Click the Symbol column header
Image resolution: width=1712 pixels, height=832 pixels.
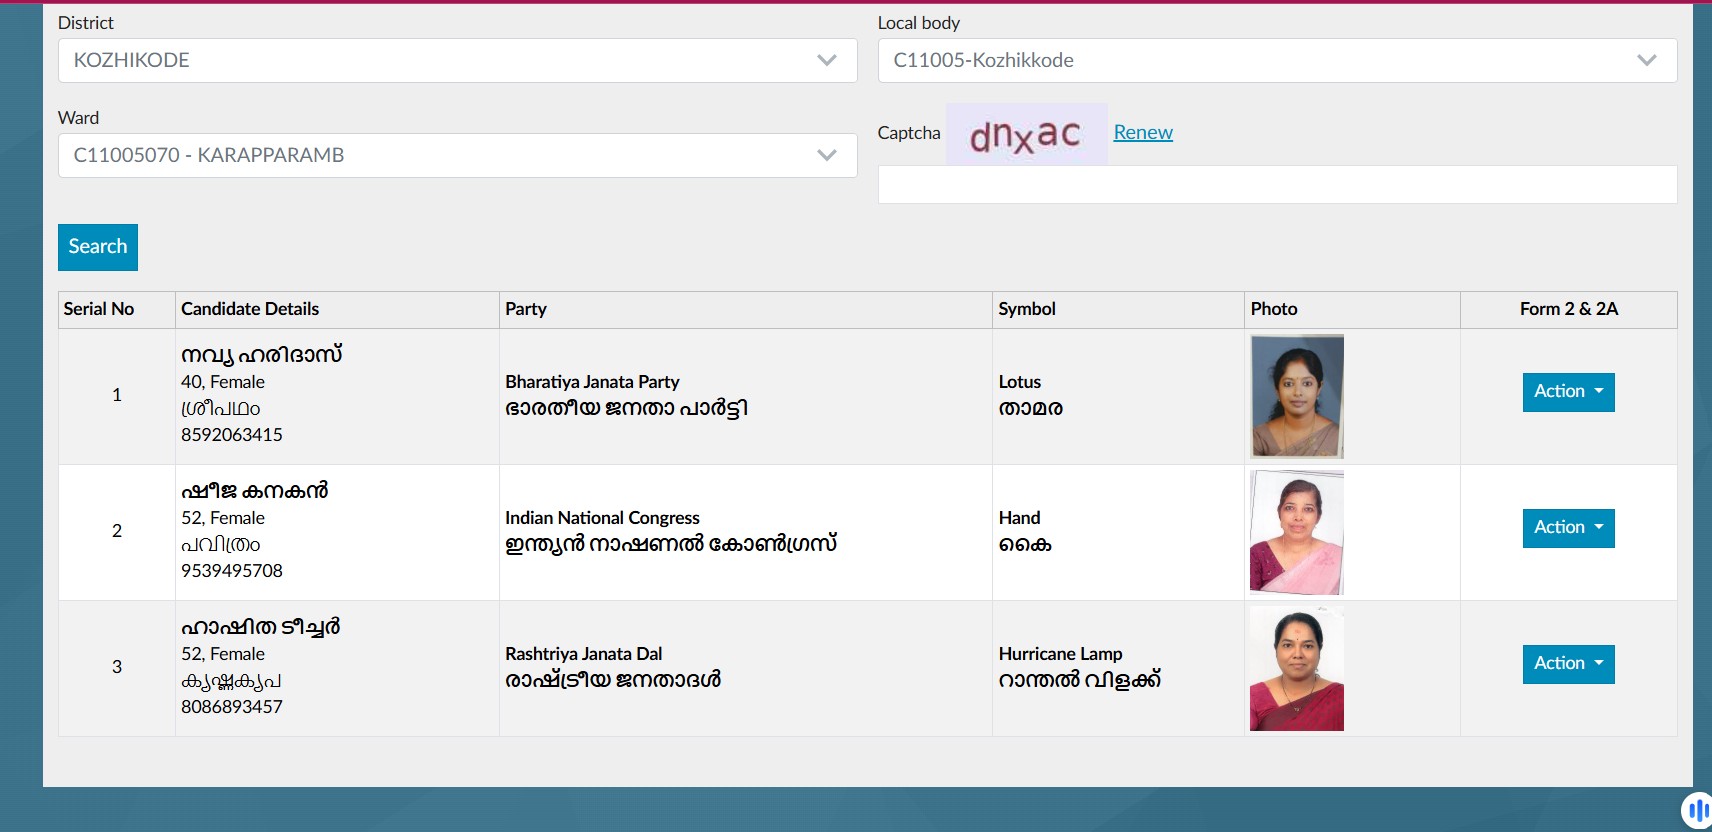click(x=1027, y=309)
